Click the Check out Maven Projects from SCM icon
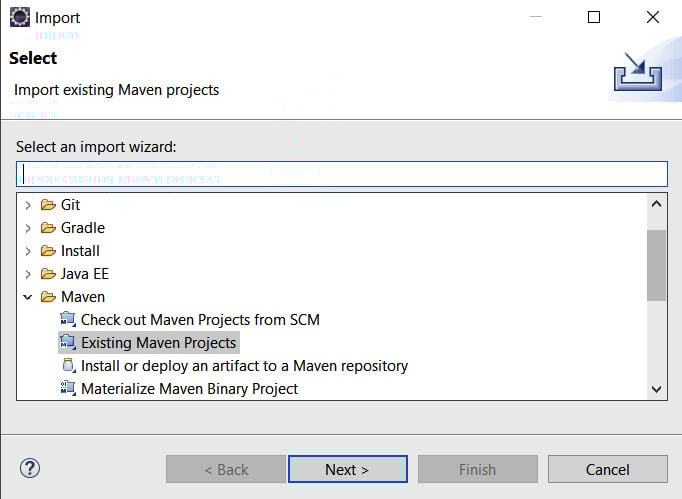 click(x=67, y=319)
